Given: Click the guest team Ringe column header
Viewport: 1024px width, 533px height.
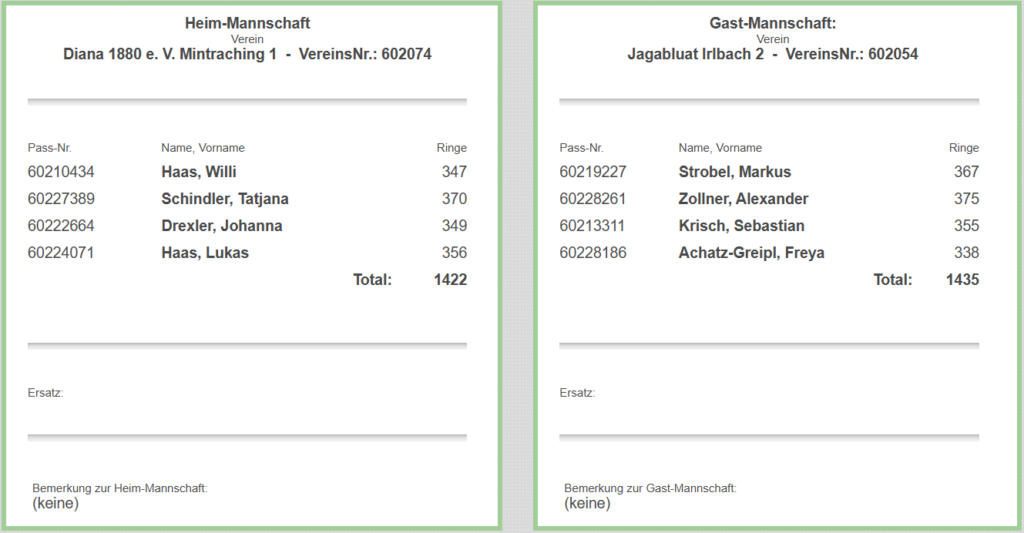Looking at the screenshot, I should coord(964,148).
